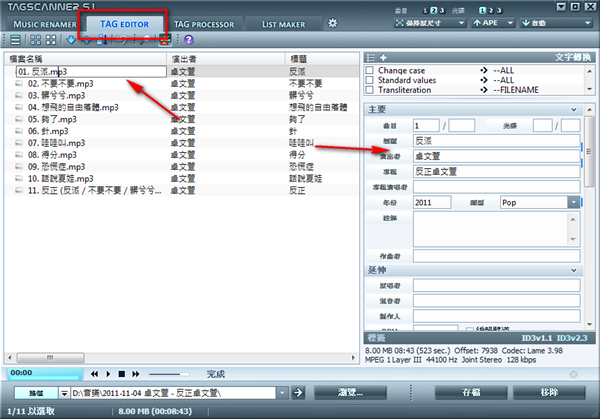Open the Pop genre dropdown
Image resolution: width=600 pixels, height=419 pixels.
coord(573,202)
